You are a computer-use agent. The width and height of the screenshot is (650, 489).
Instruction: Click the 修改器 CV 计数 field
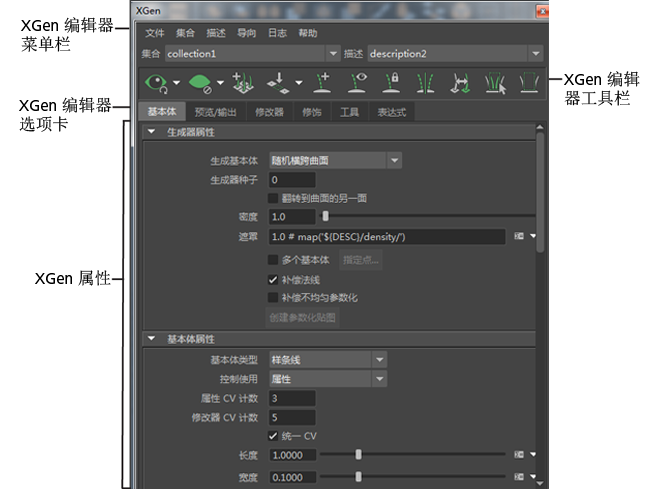[292, 417]
